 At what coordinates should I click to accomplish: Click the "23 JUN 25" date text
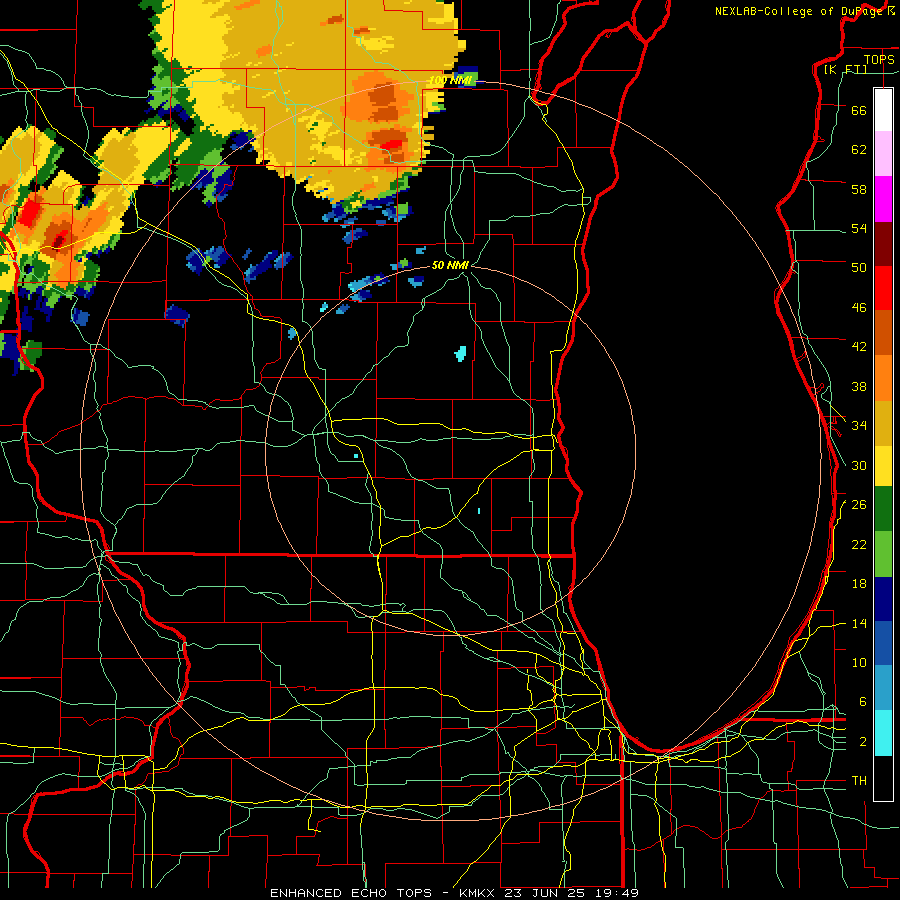tap(545, 893)
